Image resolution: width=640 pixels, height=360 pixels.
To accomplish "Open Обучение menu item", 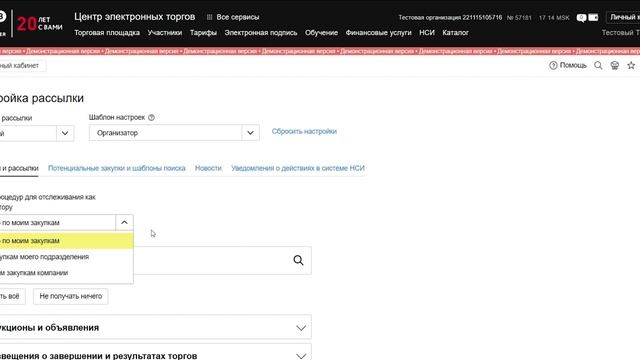I will click(x=321, y=33).
